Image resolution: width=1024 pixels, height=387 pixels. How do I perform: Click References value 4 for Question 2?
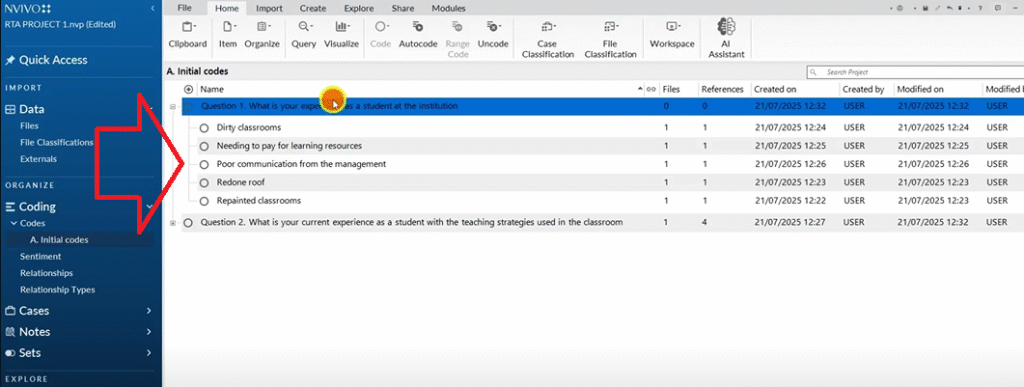click(x=705, y=223)
